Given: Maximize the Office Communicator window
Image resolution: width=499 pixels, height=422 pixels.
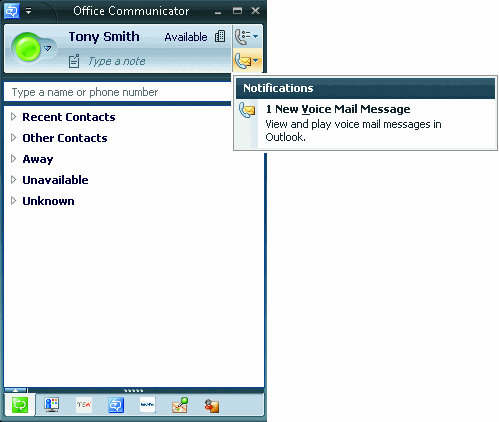Looking at the screenshot, I should tap(237, 11).
